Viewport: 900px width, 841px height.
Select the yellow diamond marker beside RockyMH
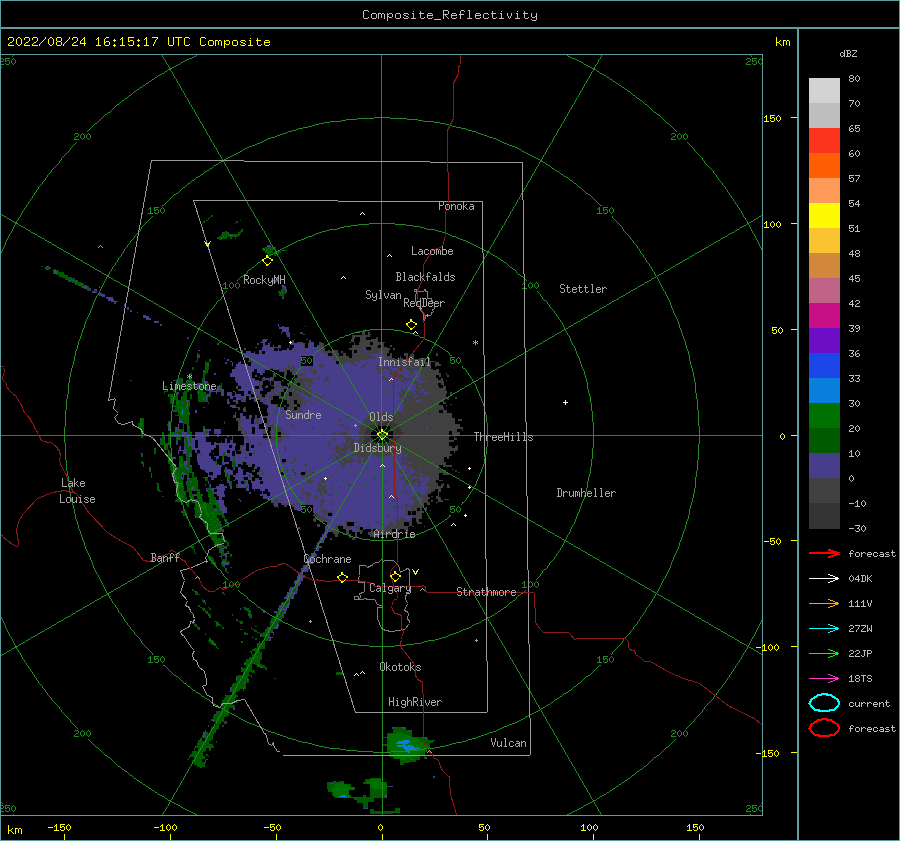(267, 261)
